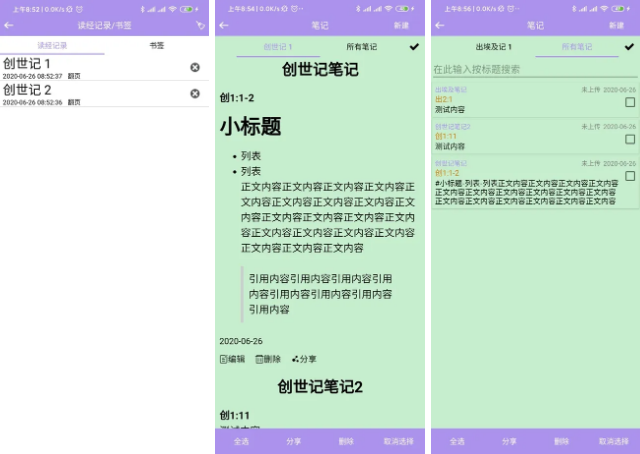The width and height of the screenshot is (640, 454).
Task: Tap the 编辑 edit icon under note
Action: tap(223, 359)
